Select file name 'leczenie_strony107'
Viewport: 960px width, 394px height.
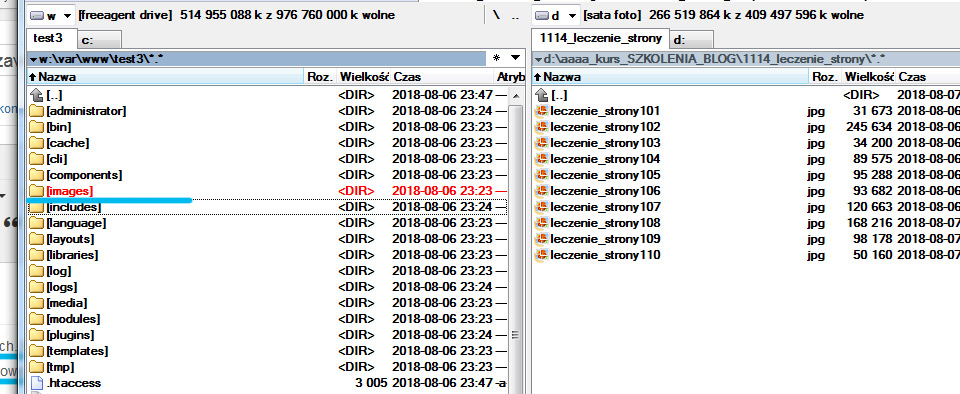(606, 207)
